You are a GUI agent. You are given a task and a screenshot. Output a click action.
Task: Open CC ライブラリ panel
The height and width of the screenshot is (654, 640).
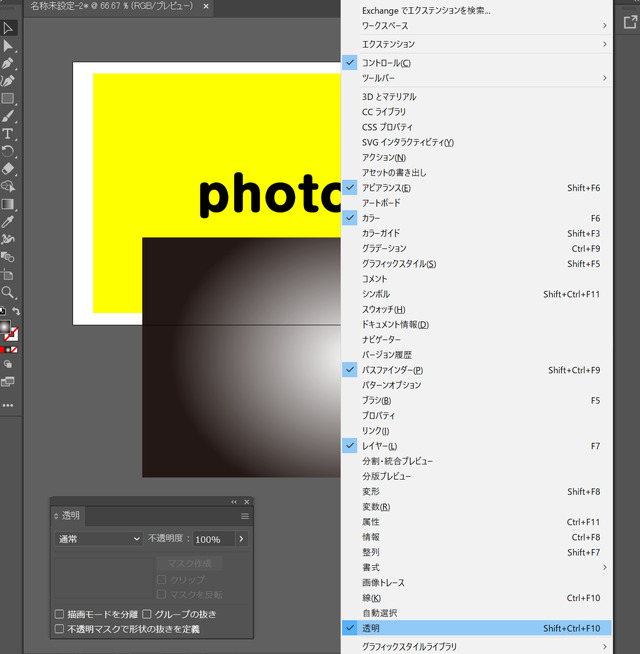coord(476,112)
